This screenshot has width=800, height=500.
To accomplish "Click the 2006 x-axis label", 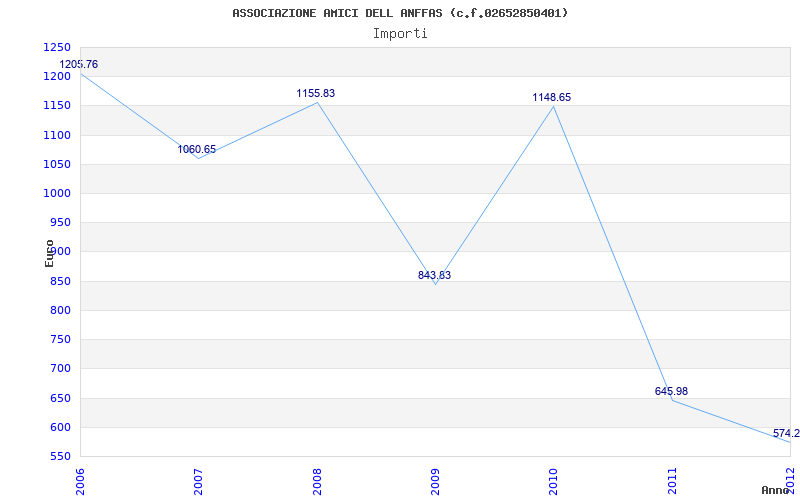I will click(x=80, y=482).
